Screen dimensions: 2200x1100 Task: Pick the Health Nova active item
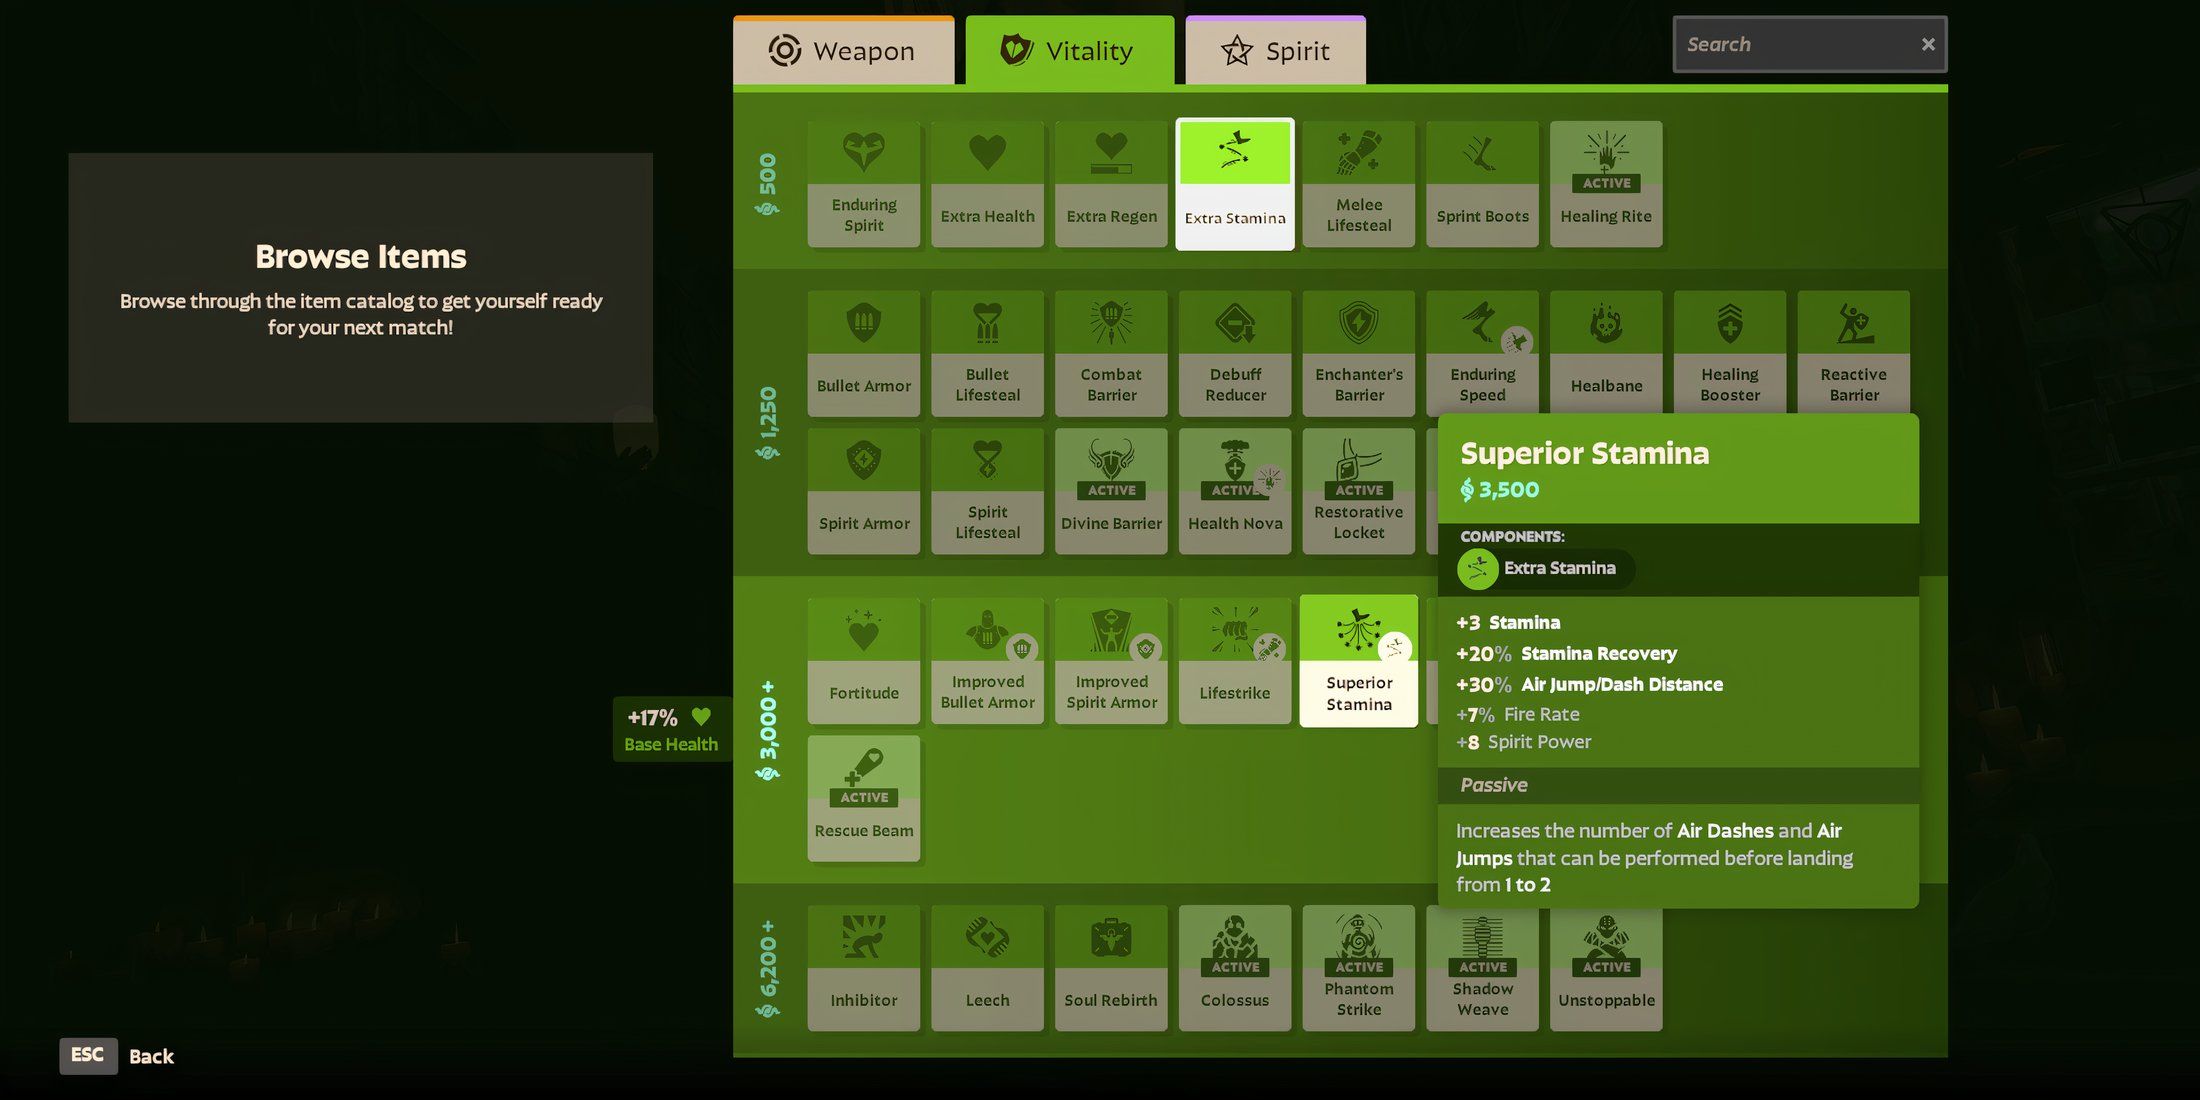(x=1235, y=491)
